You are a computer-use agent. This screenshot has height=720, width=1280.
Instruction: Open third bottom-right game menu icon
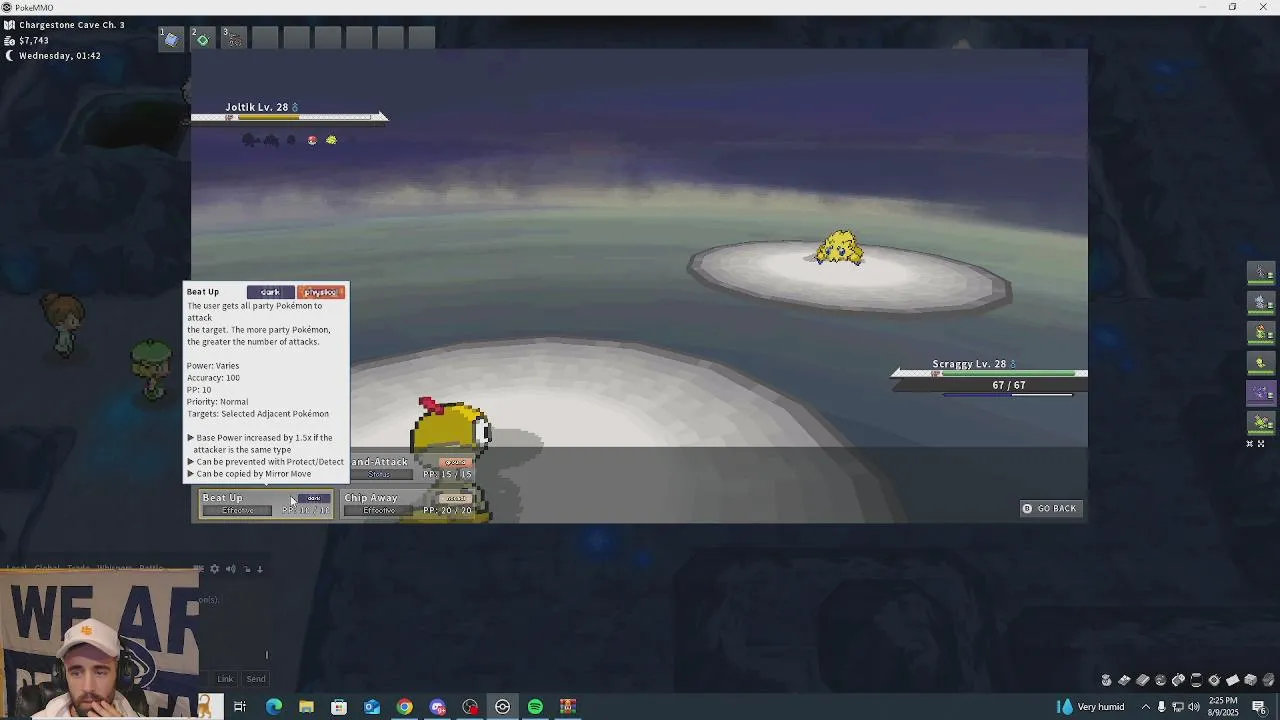point(1143,680)
